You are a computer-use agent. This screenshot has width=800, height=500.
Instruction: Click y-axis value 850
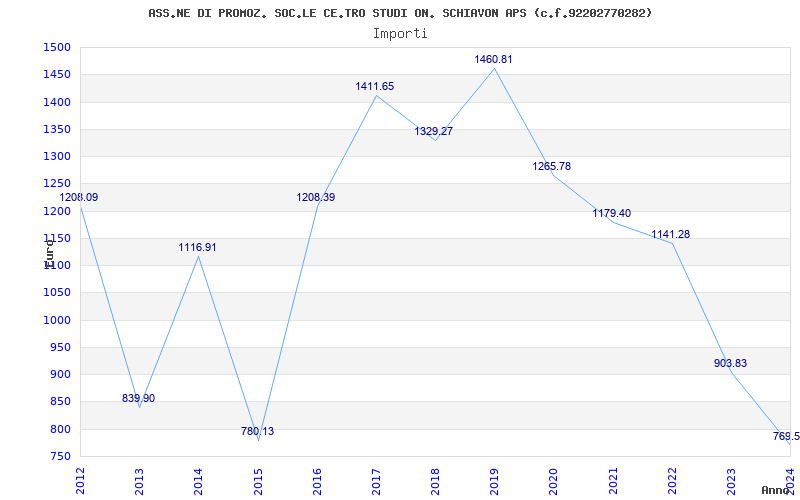click(60, 402)
